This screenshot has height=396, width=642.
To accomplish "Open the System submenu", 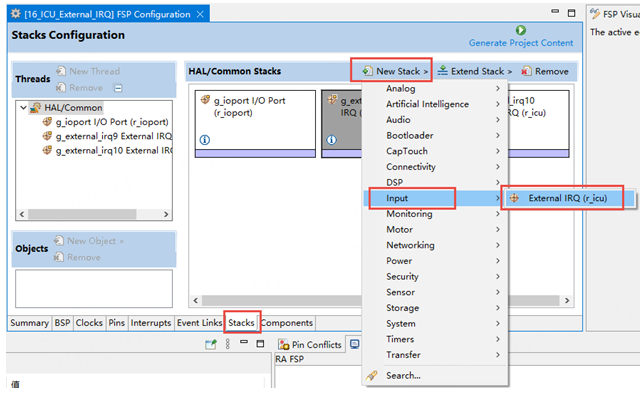I will [435, 324].
